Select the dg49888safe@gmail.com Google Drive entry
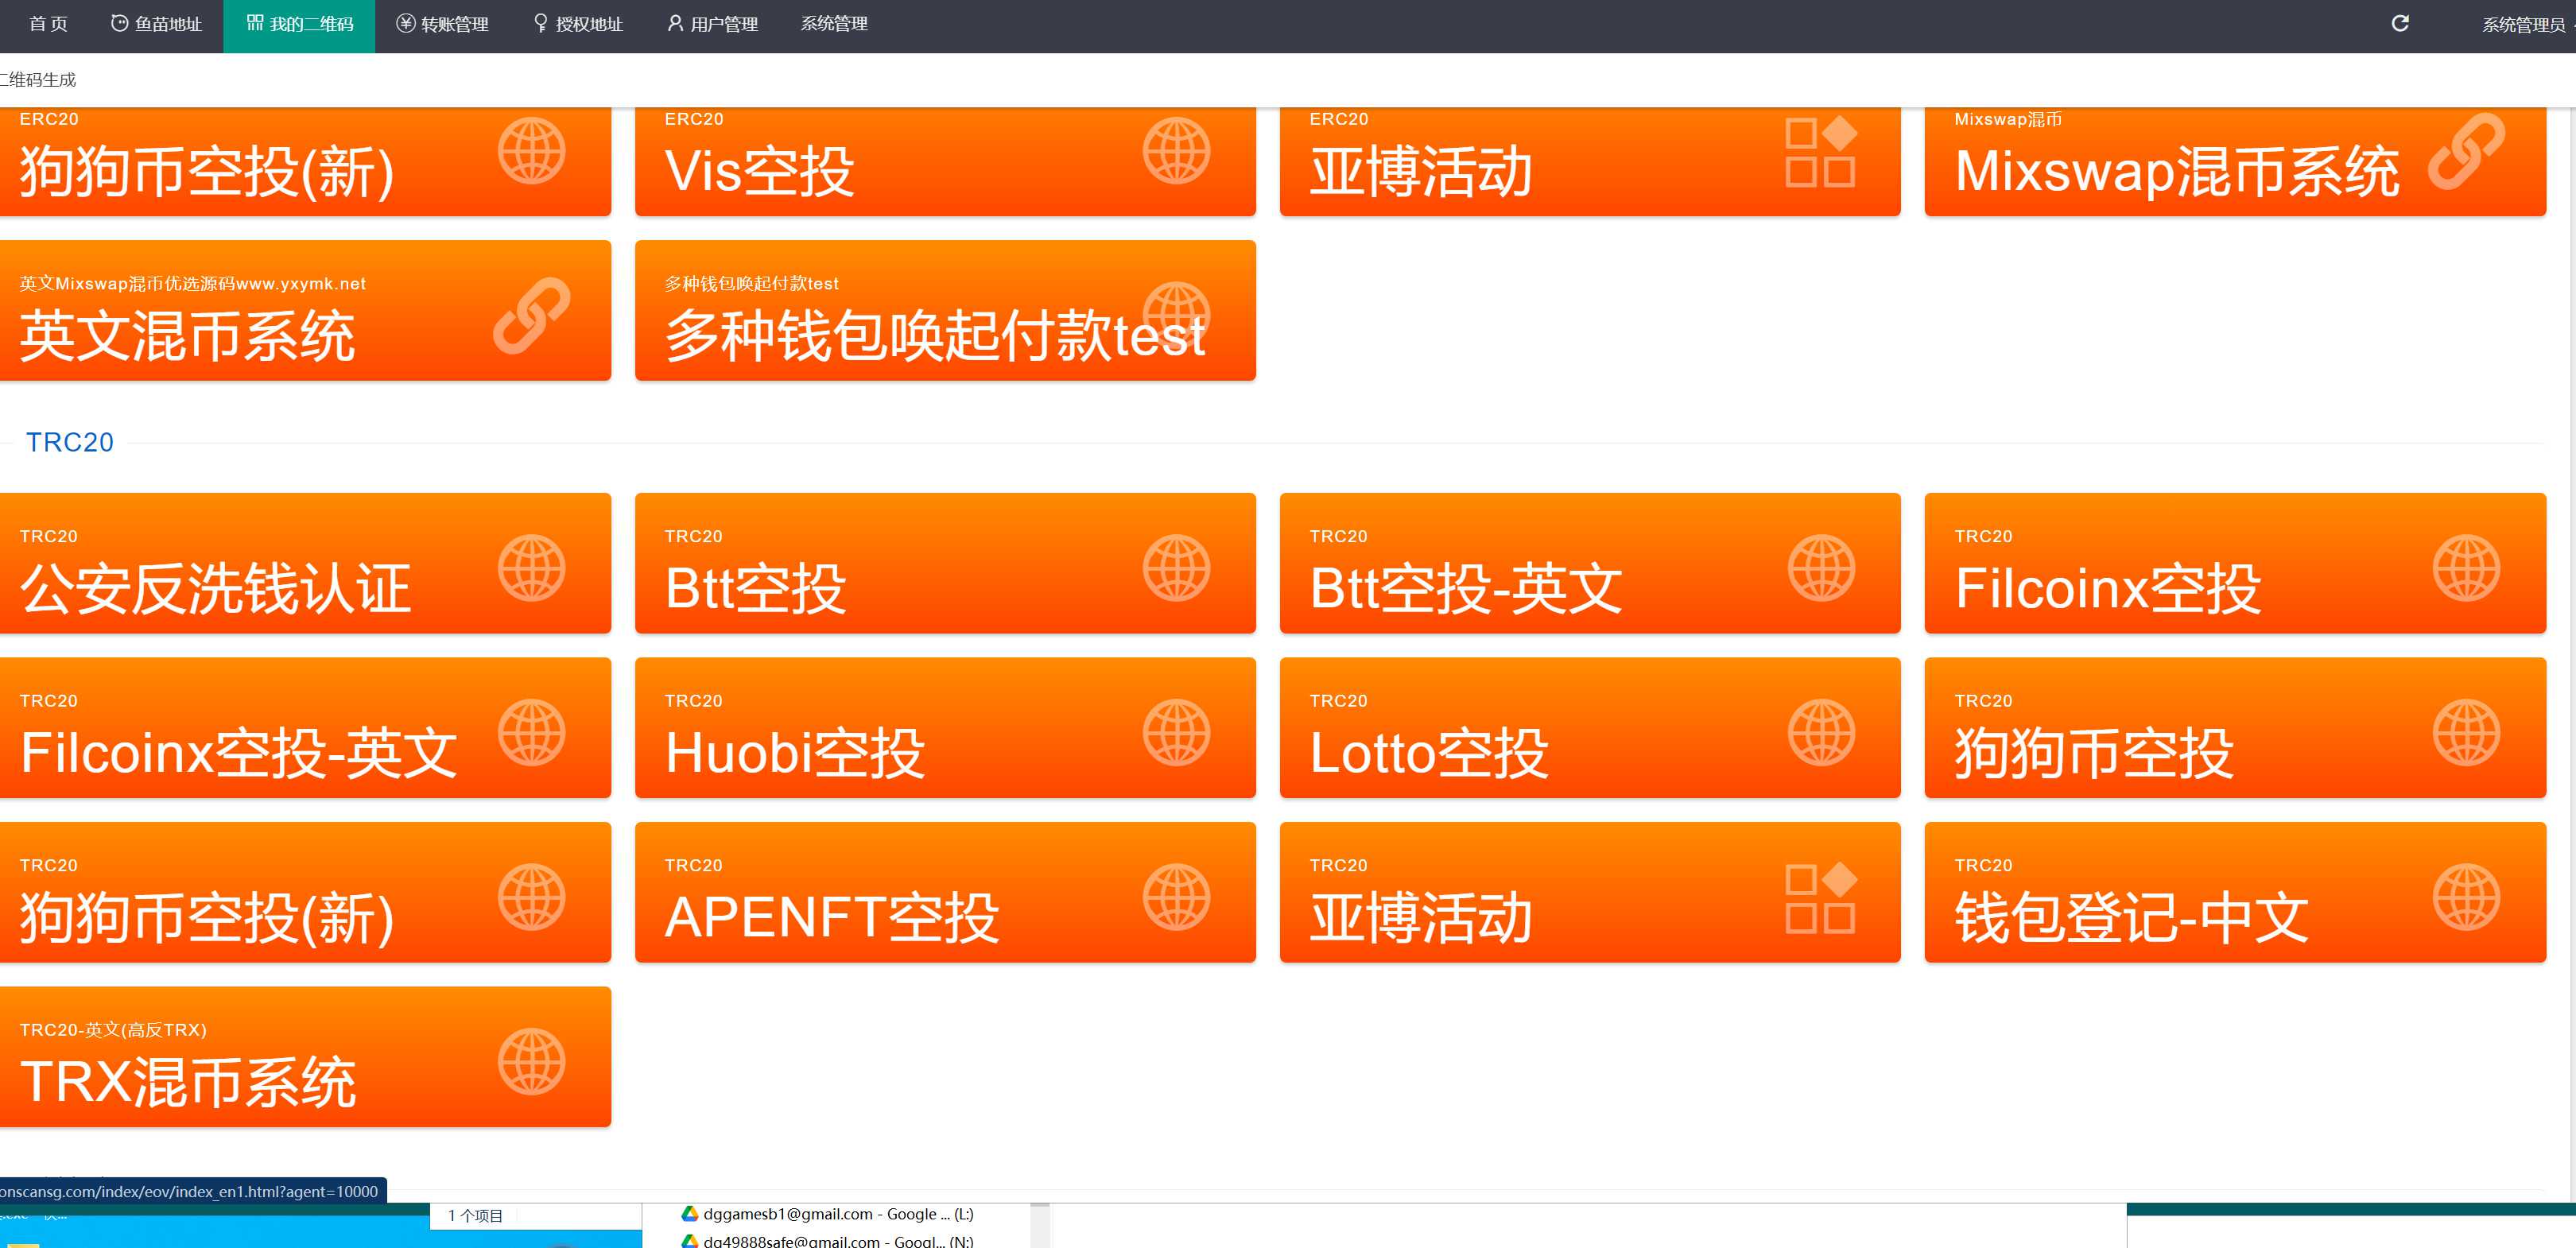This screenshot has width=2576, height=1248. tap(827, 1241)
